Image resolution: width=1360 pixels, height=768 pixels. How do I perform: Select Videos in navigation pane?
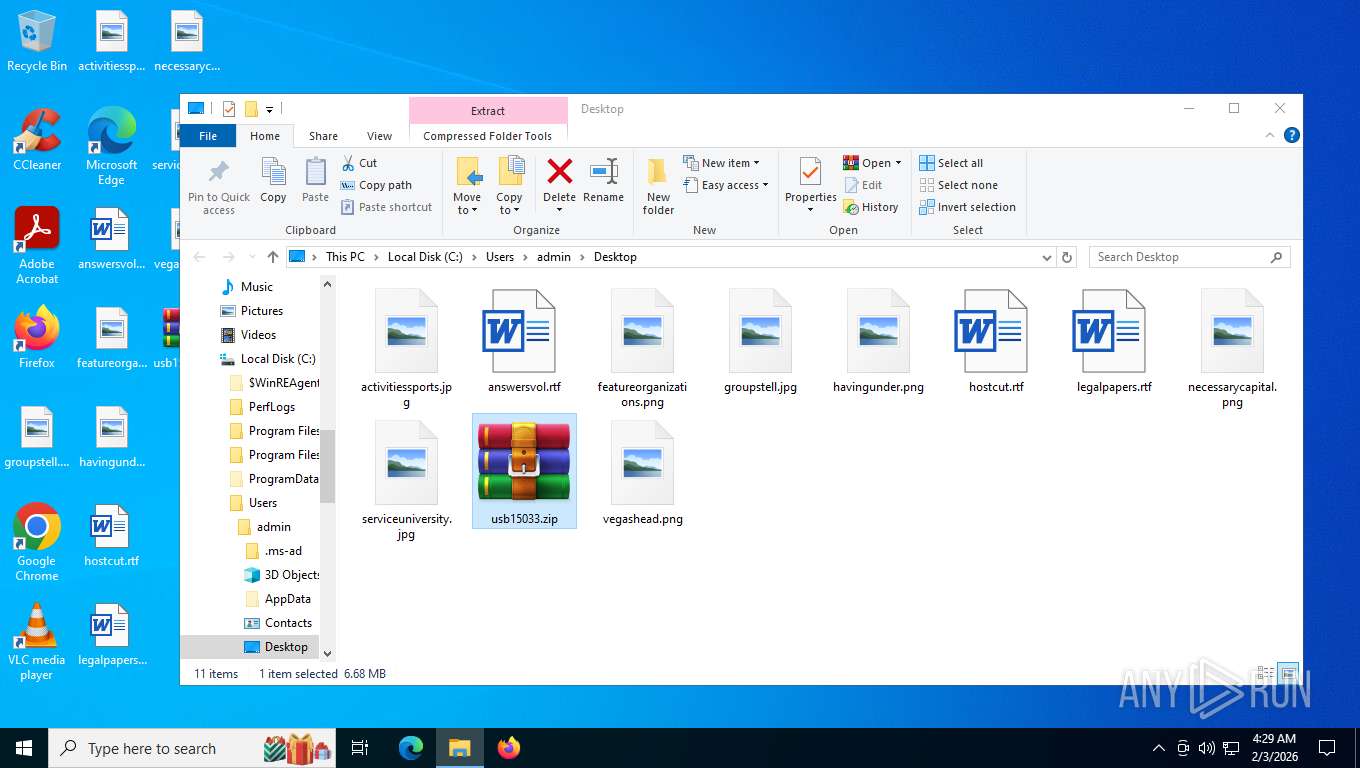[258, 335]
